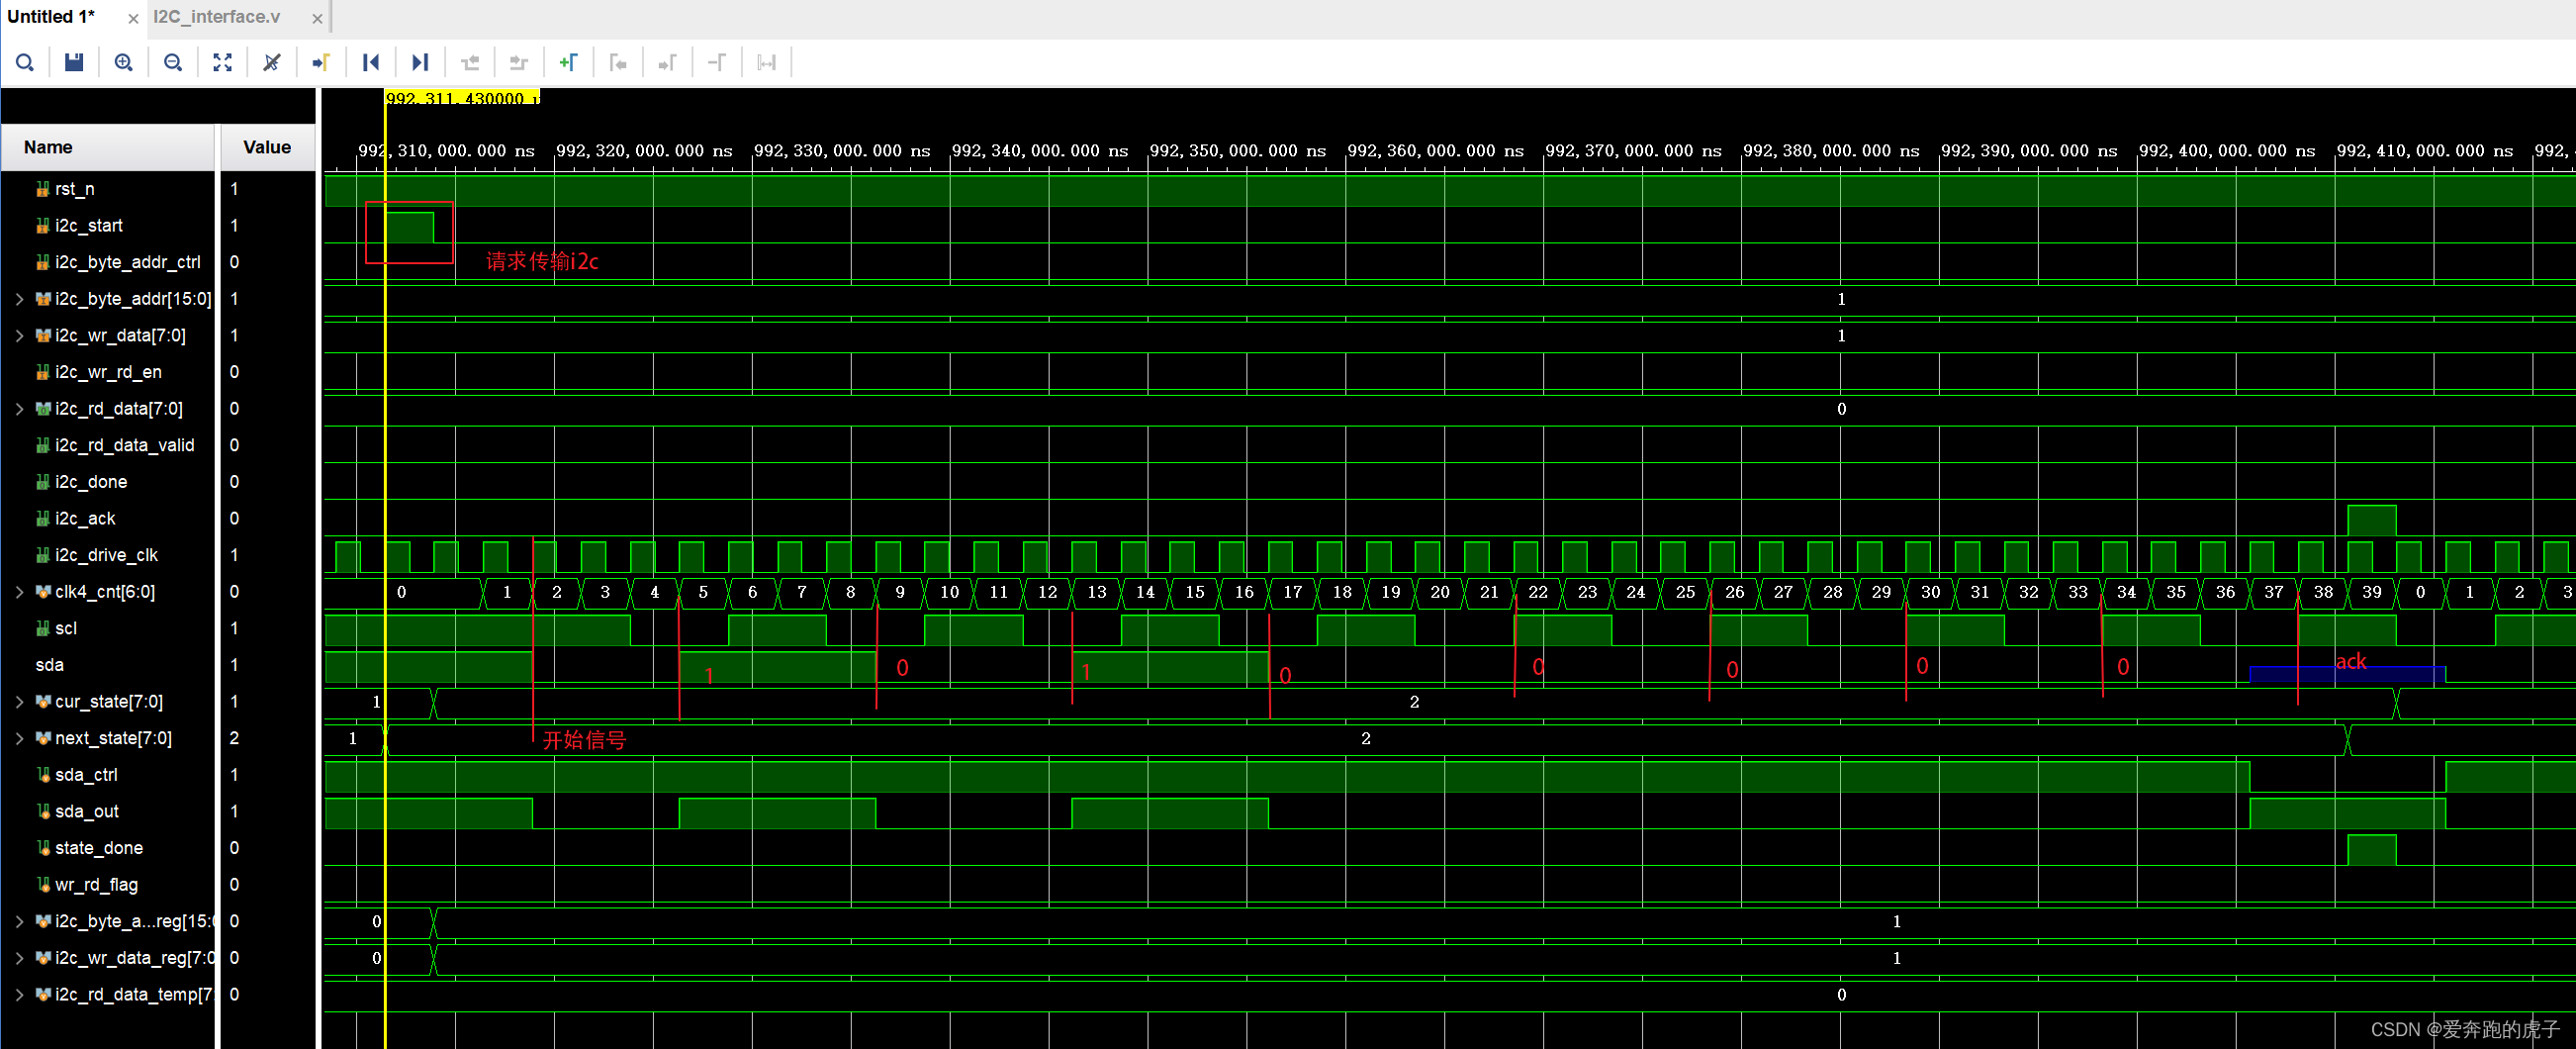The image size is (2576, 1049).
Task: Click the i2c_start high pulse in waveform
Action: (410, 227)
